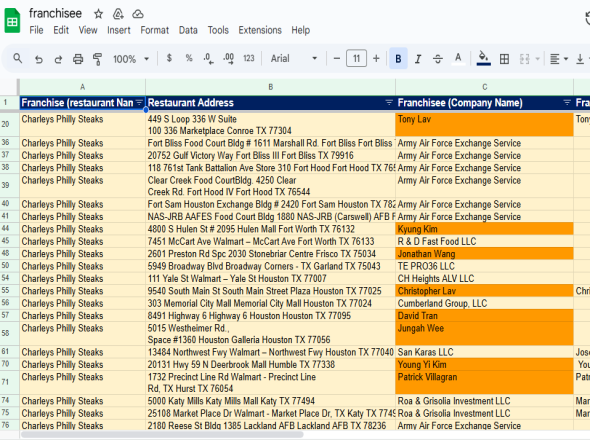Open the text color picker

pos(458,58)
